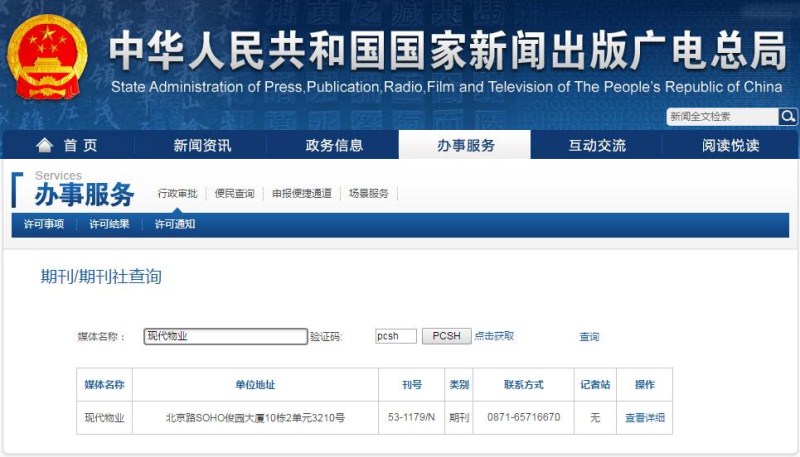The height and width of the screenshot is (457, 800).
Task: Click the home icon beside 首页
Action: [x=45, y=145]
